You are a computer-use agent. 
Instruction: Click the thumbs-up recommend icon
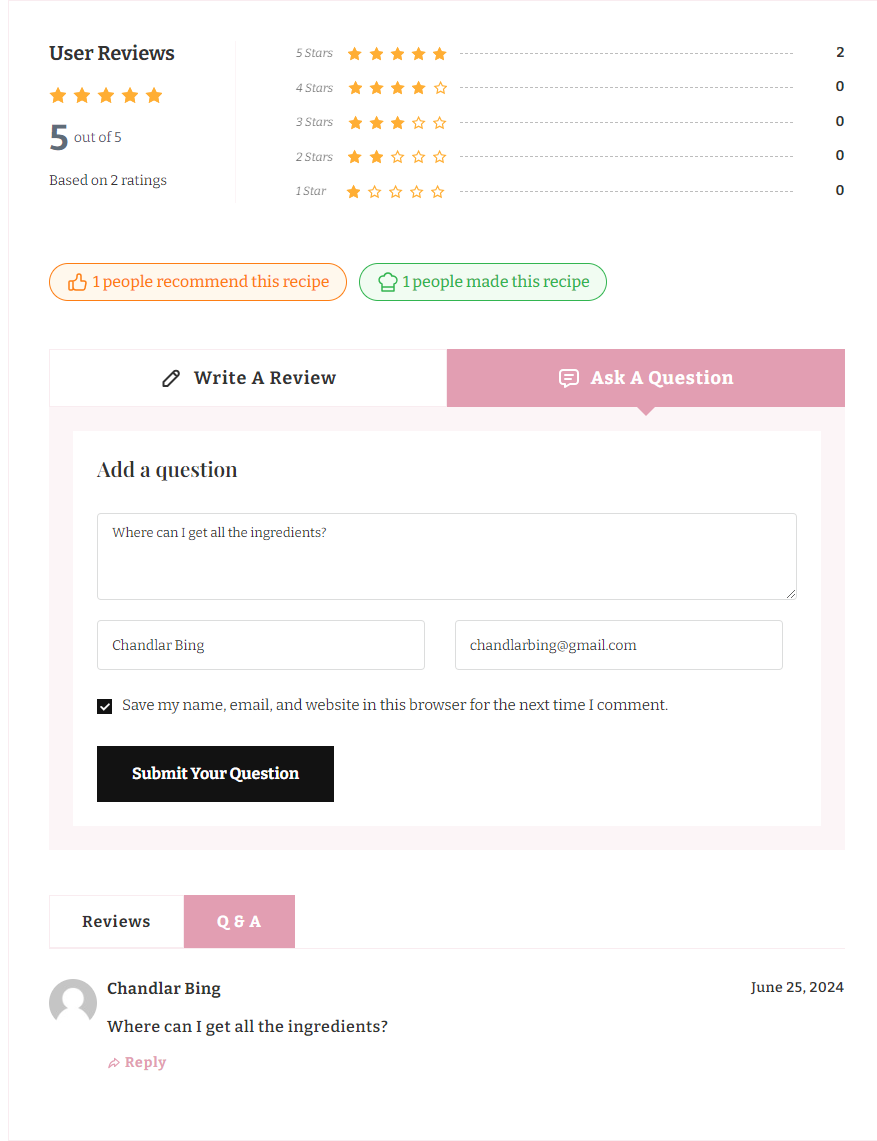(x=77, y=282)
